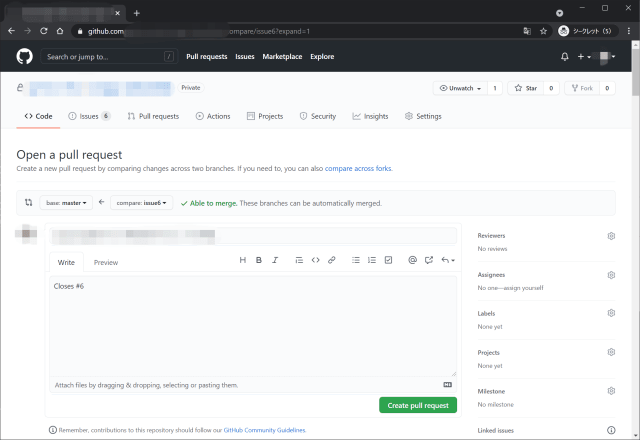Open Pull requests in top navigation
Image resolution: width=640 pixels, height=440 pixels.
pyautogui.click(x=207, y=57)
